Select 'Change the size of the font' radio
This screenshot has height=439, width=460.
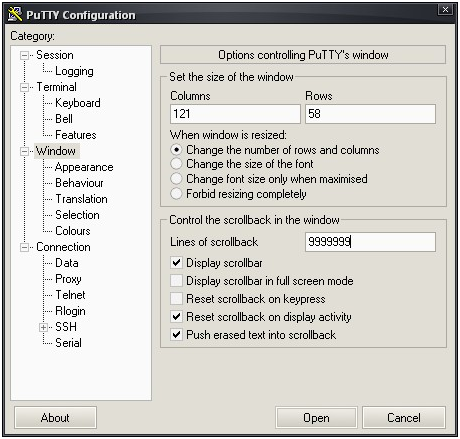point(176,164)
